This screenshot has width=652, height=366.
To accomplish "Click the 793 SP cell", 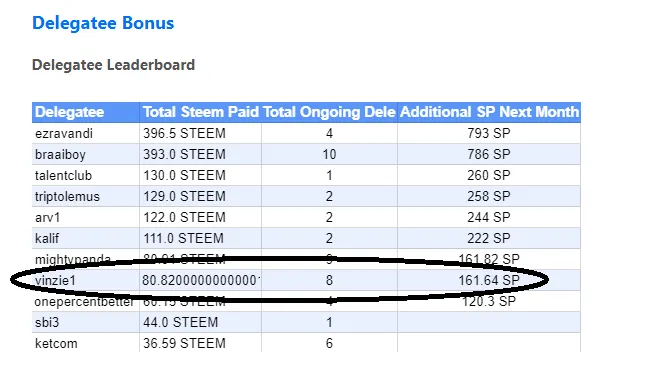I will (x=489, y=133).
